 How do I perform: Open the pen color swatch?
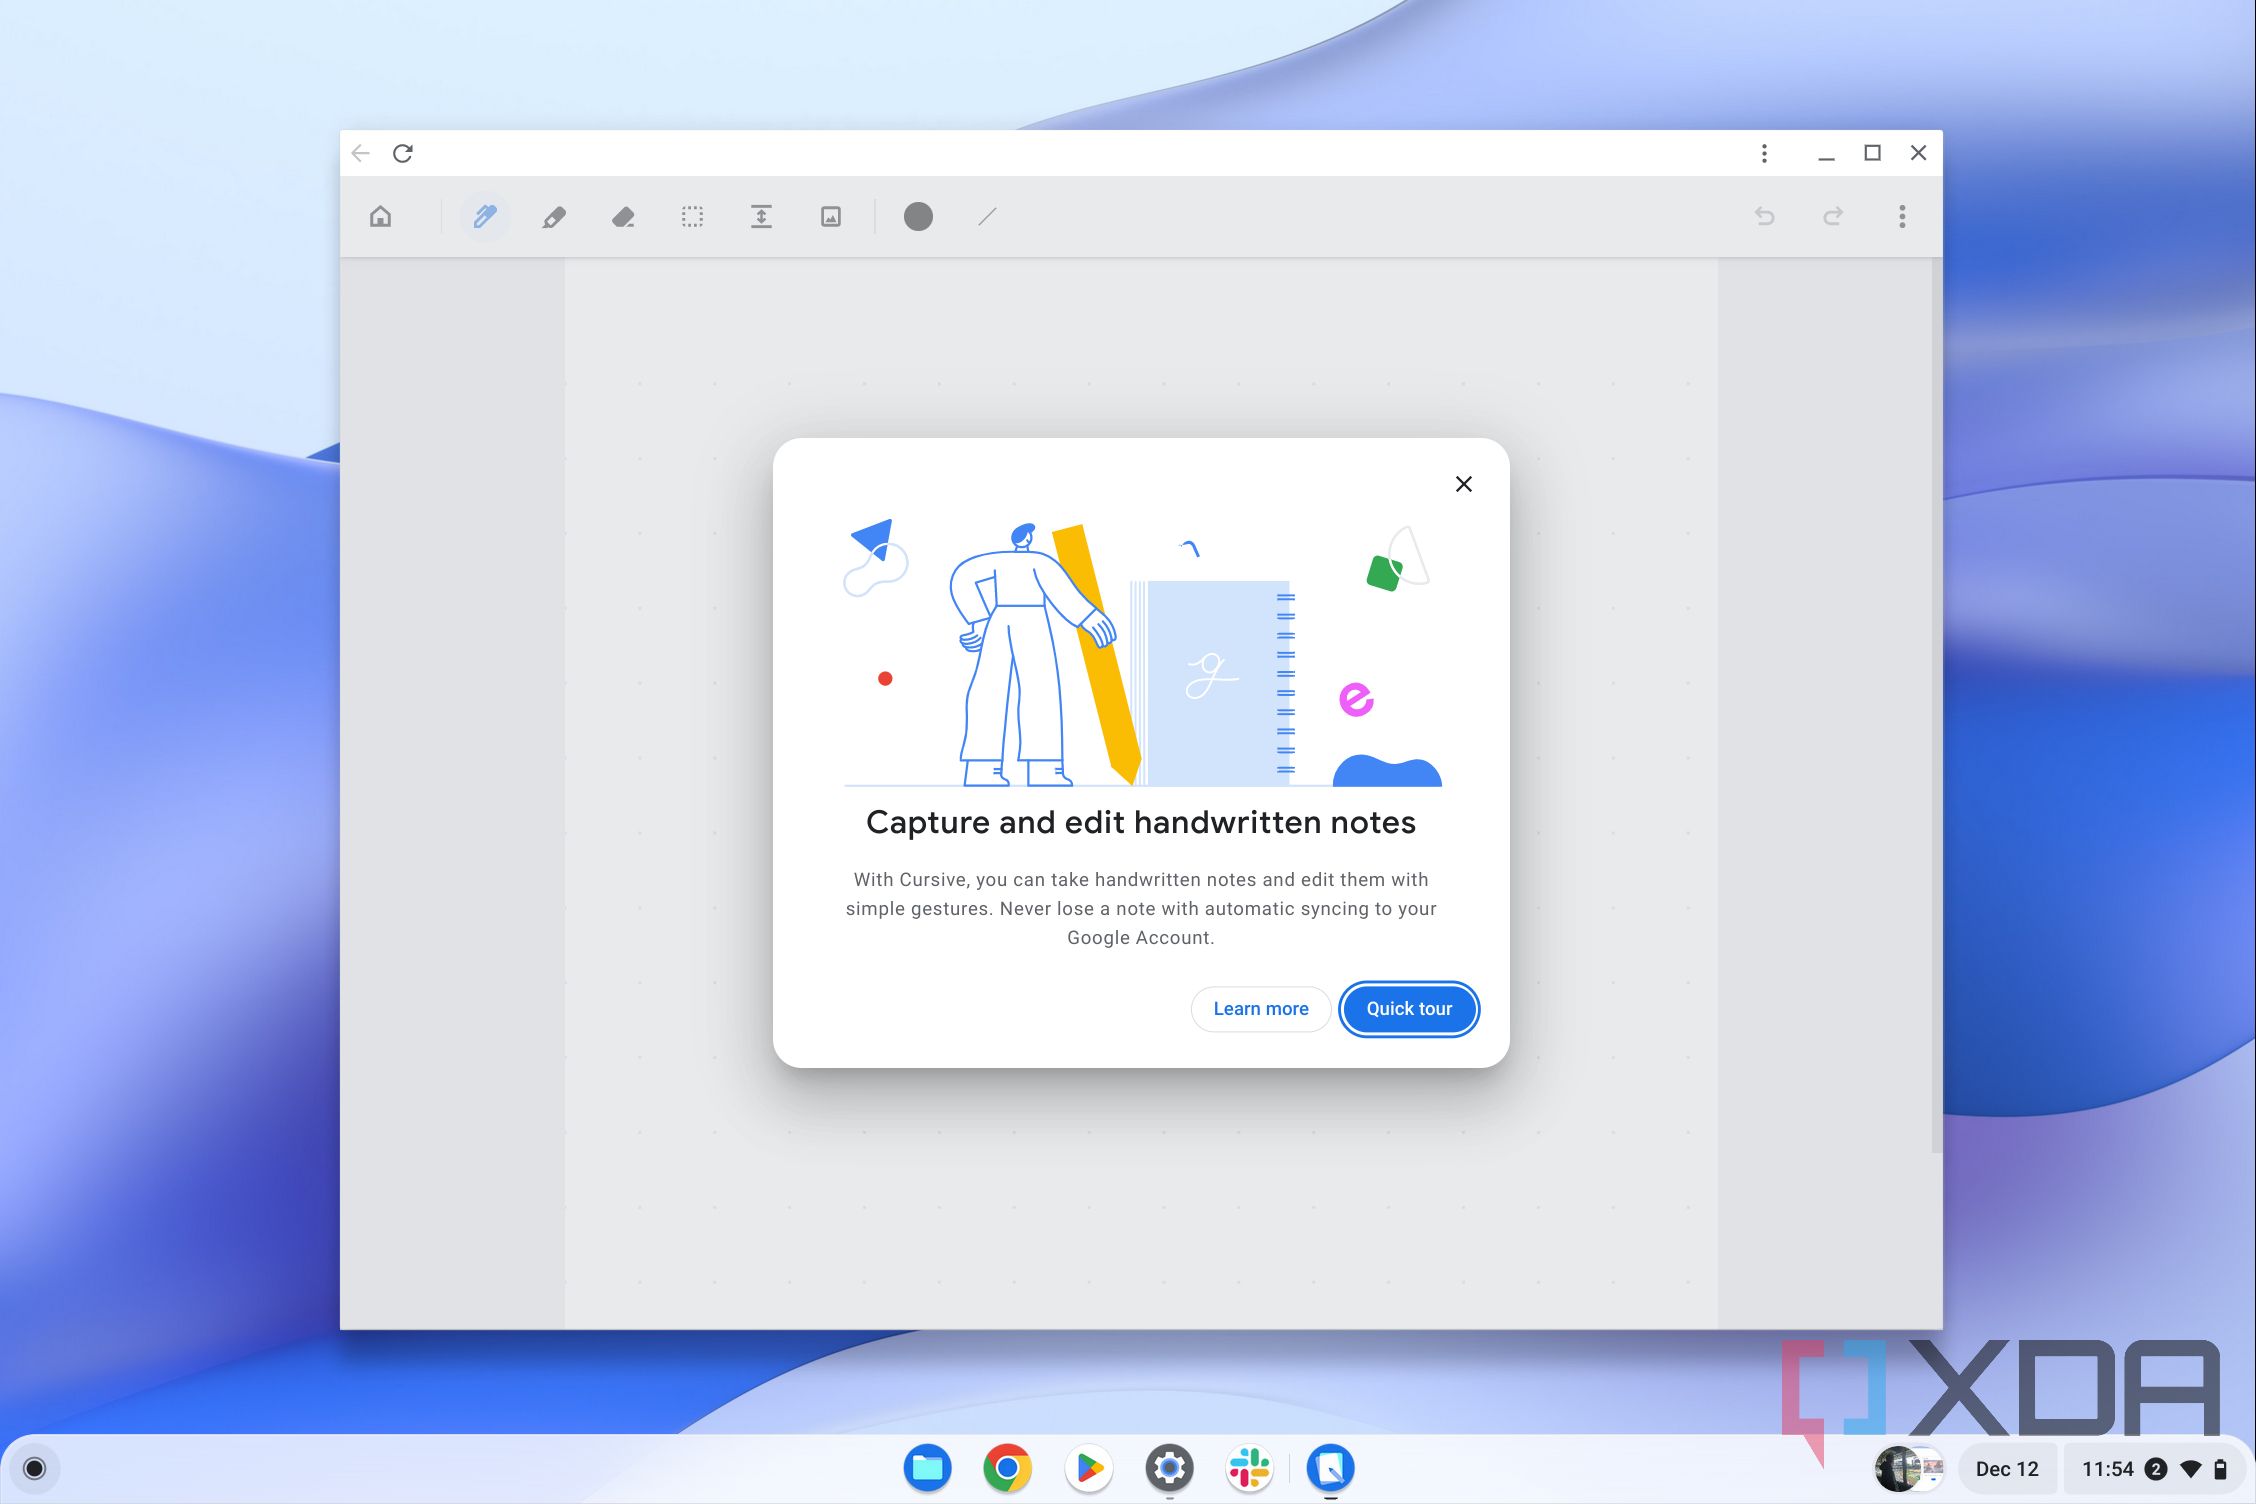918,217
